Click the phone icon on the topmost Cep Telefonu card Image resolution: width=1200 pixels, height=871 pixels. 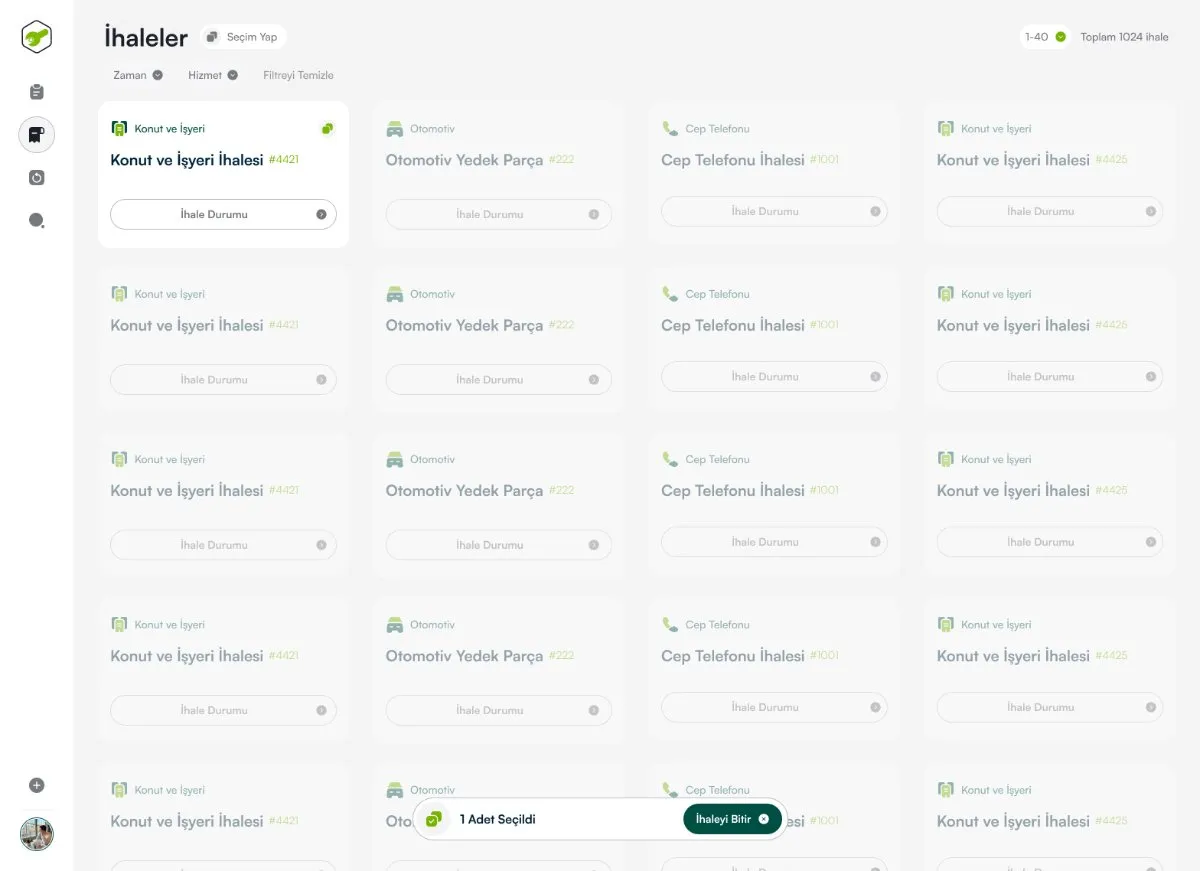(670, 128)
